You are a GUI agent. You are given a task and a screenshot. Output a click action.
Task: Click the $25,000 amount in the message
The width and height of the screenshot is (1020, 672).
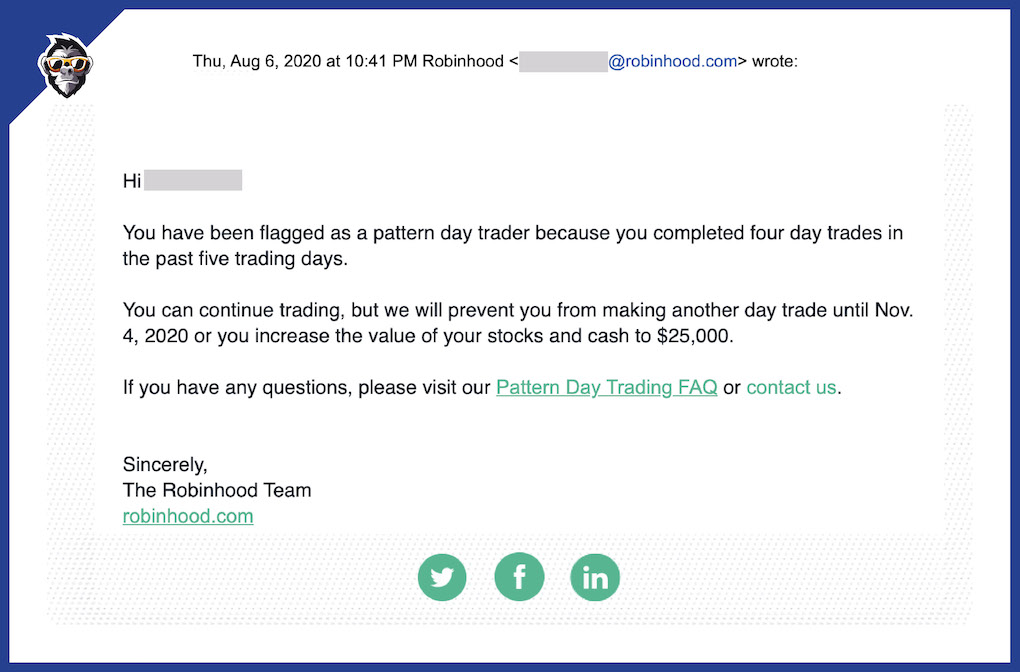(694, 336)
